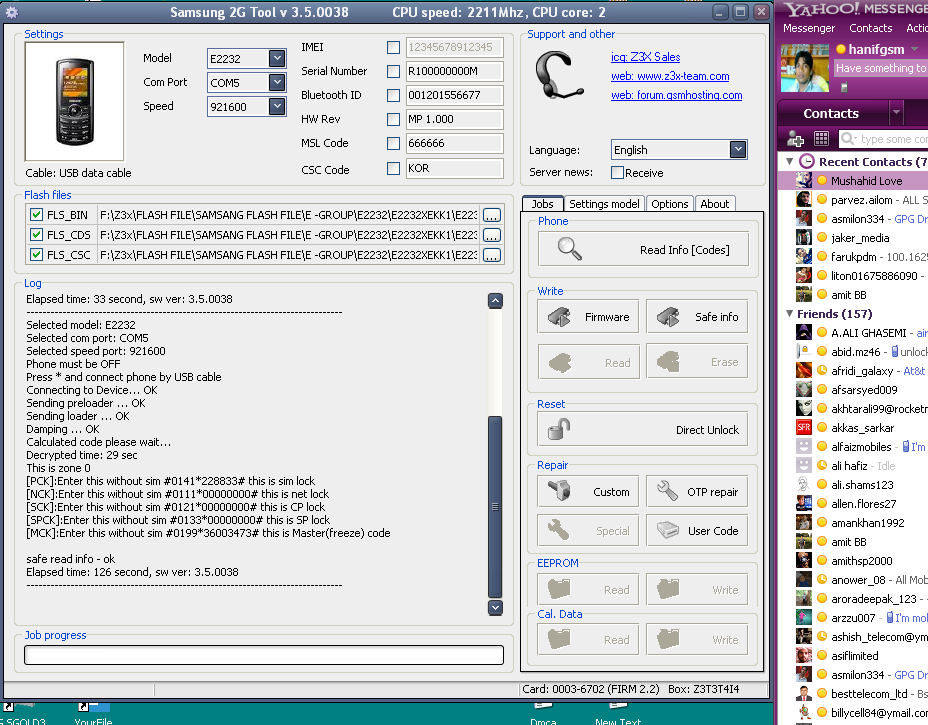928x725 pixels.
Task: Click the Mushahid Love contact avatar
Action: tap(804, 181)
